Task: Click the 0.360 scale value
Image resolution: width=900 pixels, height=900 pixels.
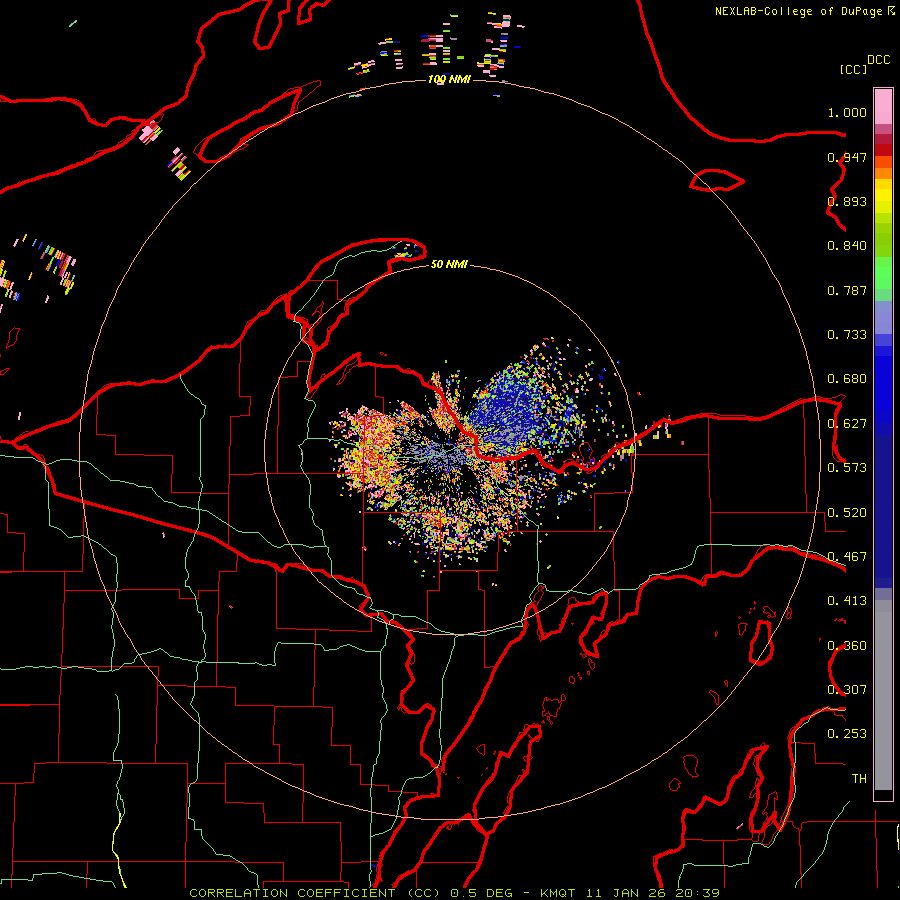Action: pos(847,646)
